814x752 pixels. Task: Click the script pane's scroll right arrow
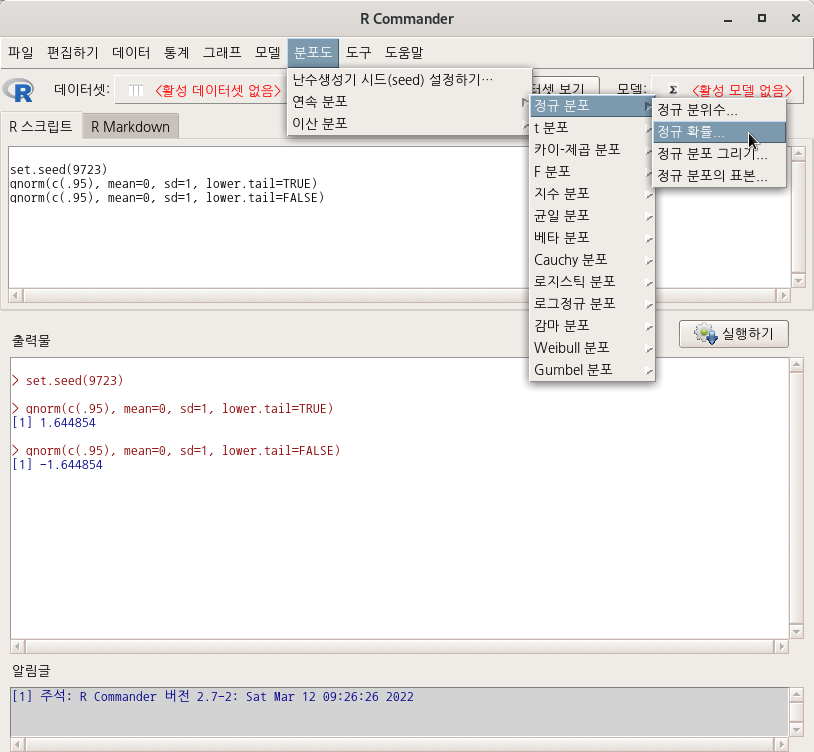[x=783, y=296]
